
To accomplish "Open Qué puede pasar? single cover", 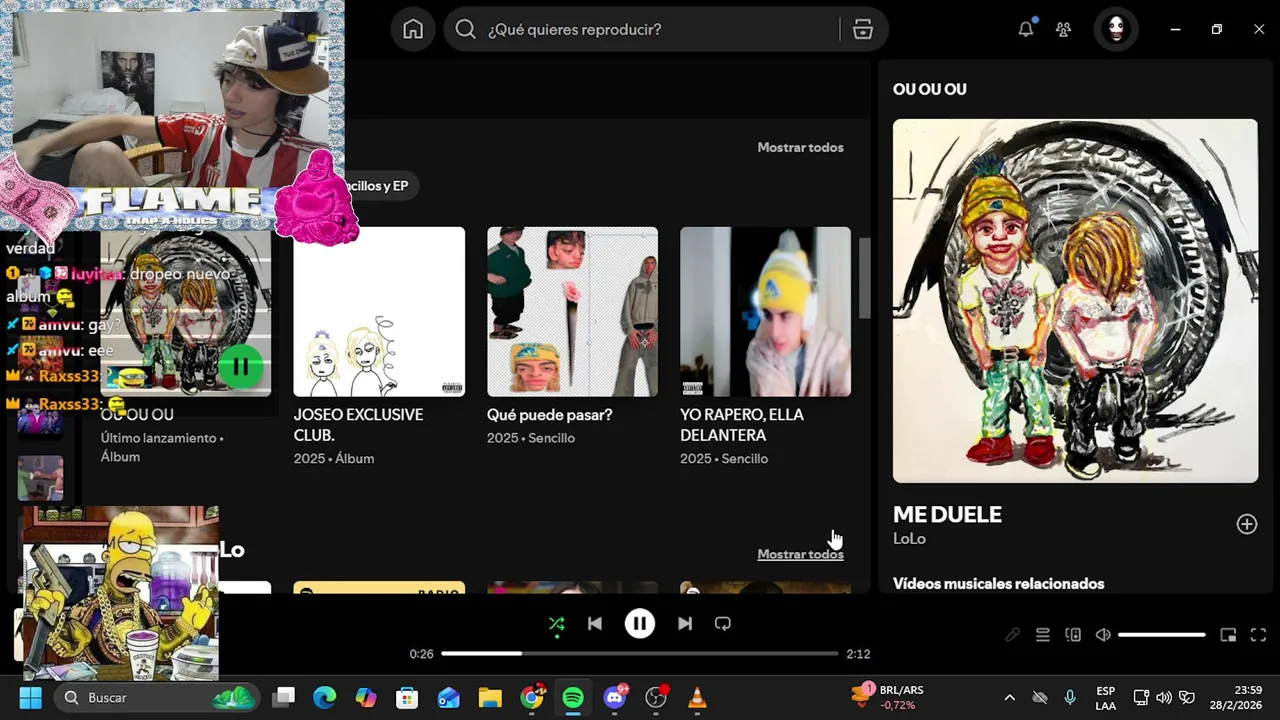I will pyautogui.click(x=572, y=312).
